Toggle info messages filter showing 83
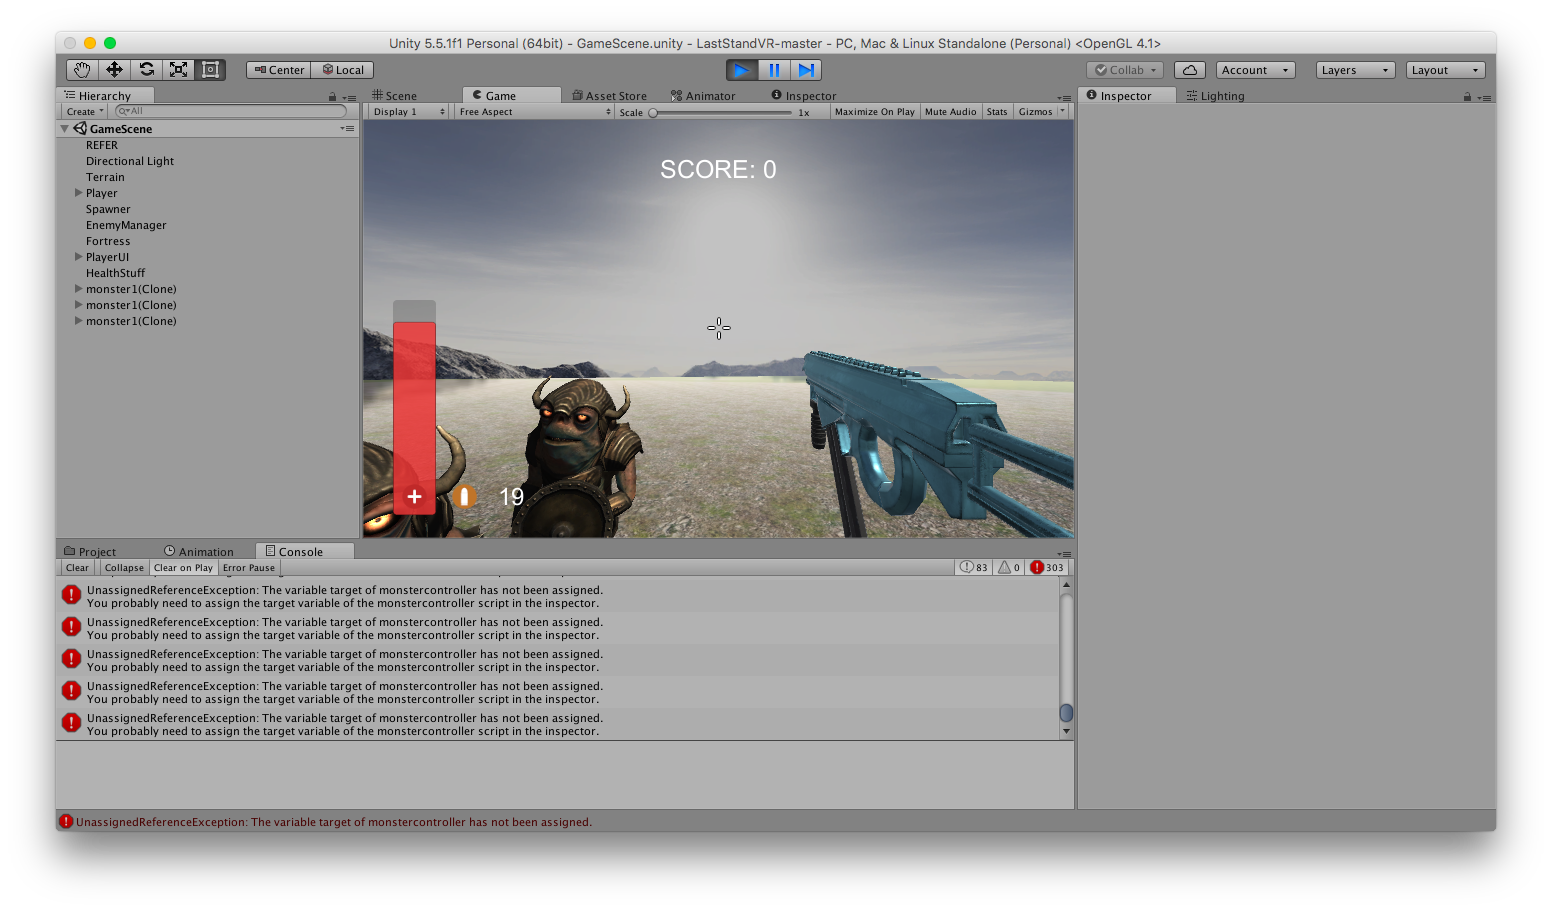The height and width of the screenshot is (911, 1552). click(x=974, y=568)
